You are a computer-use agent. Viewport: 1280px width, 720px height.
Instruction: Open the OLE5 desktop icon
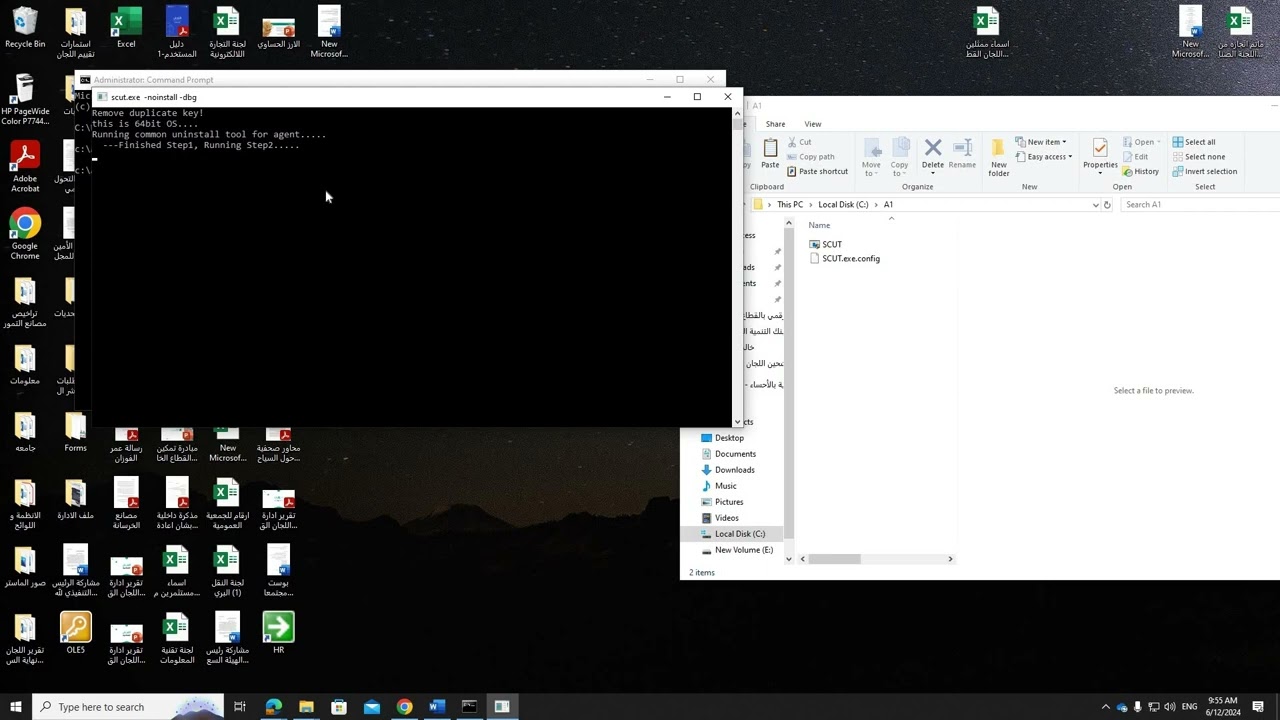pyautogui.click(x=76, y=634)
